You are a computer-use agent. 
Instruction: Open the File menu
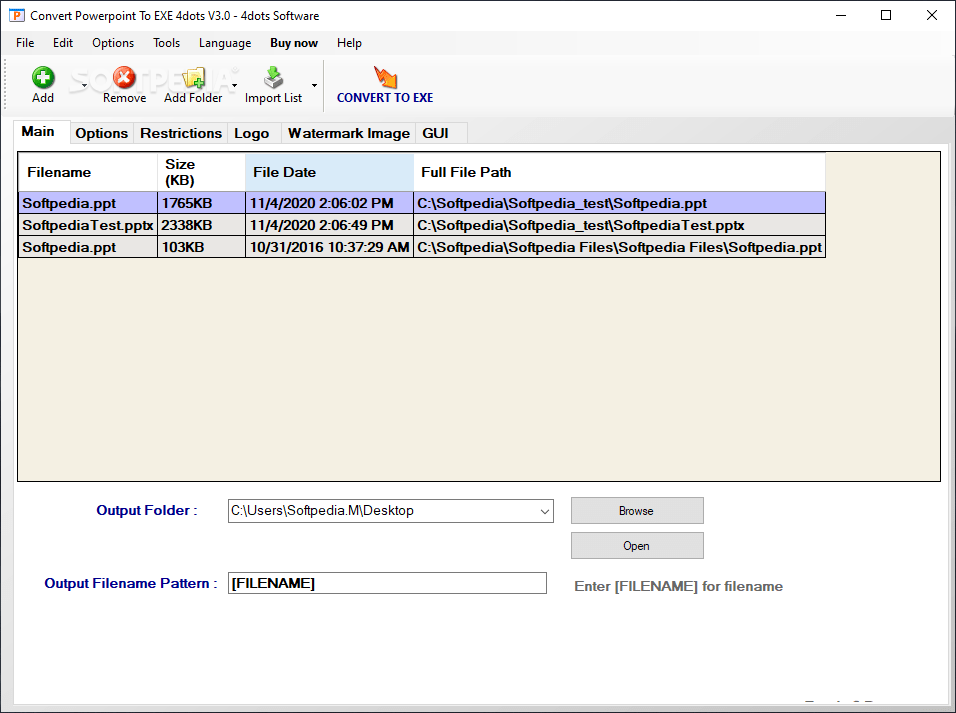click(x=25, y=43)
